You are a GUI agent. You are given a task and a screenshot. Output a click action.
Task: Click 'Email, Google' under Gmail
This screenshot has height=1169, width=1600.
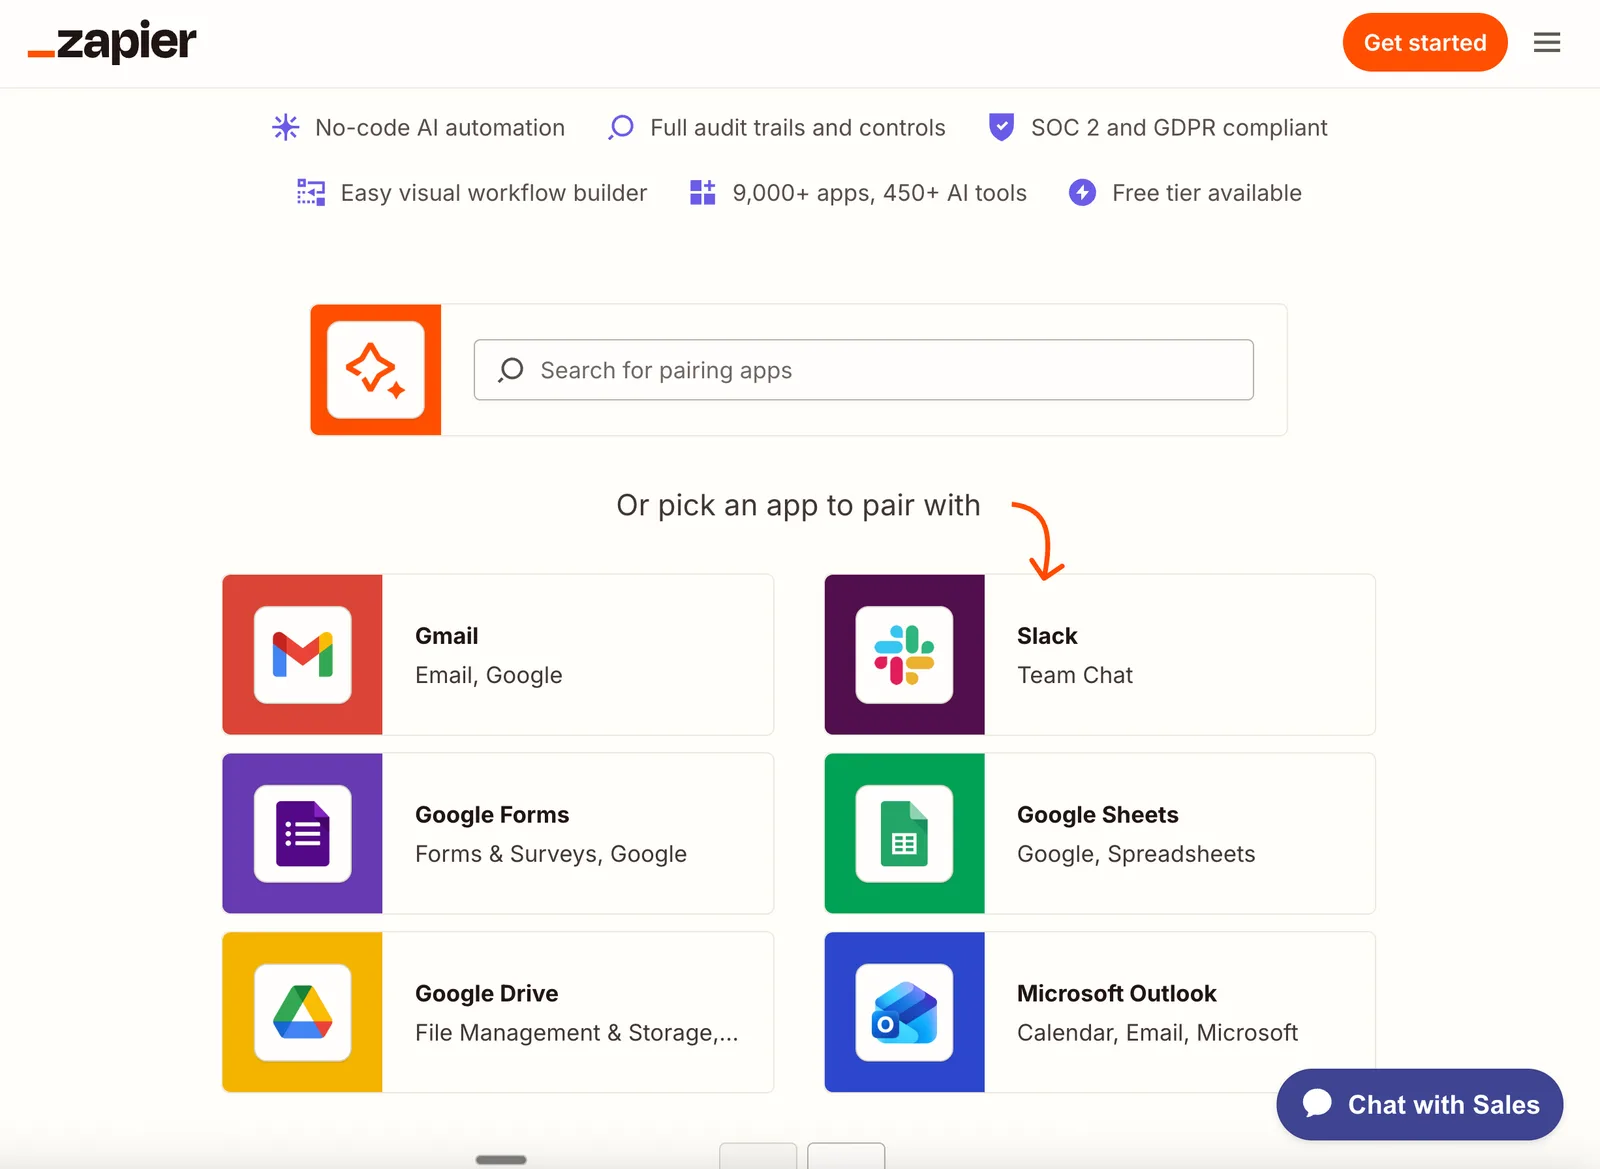(x=489, y=676)
